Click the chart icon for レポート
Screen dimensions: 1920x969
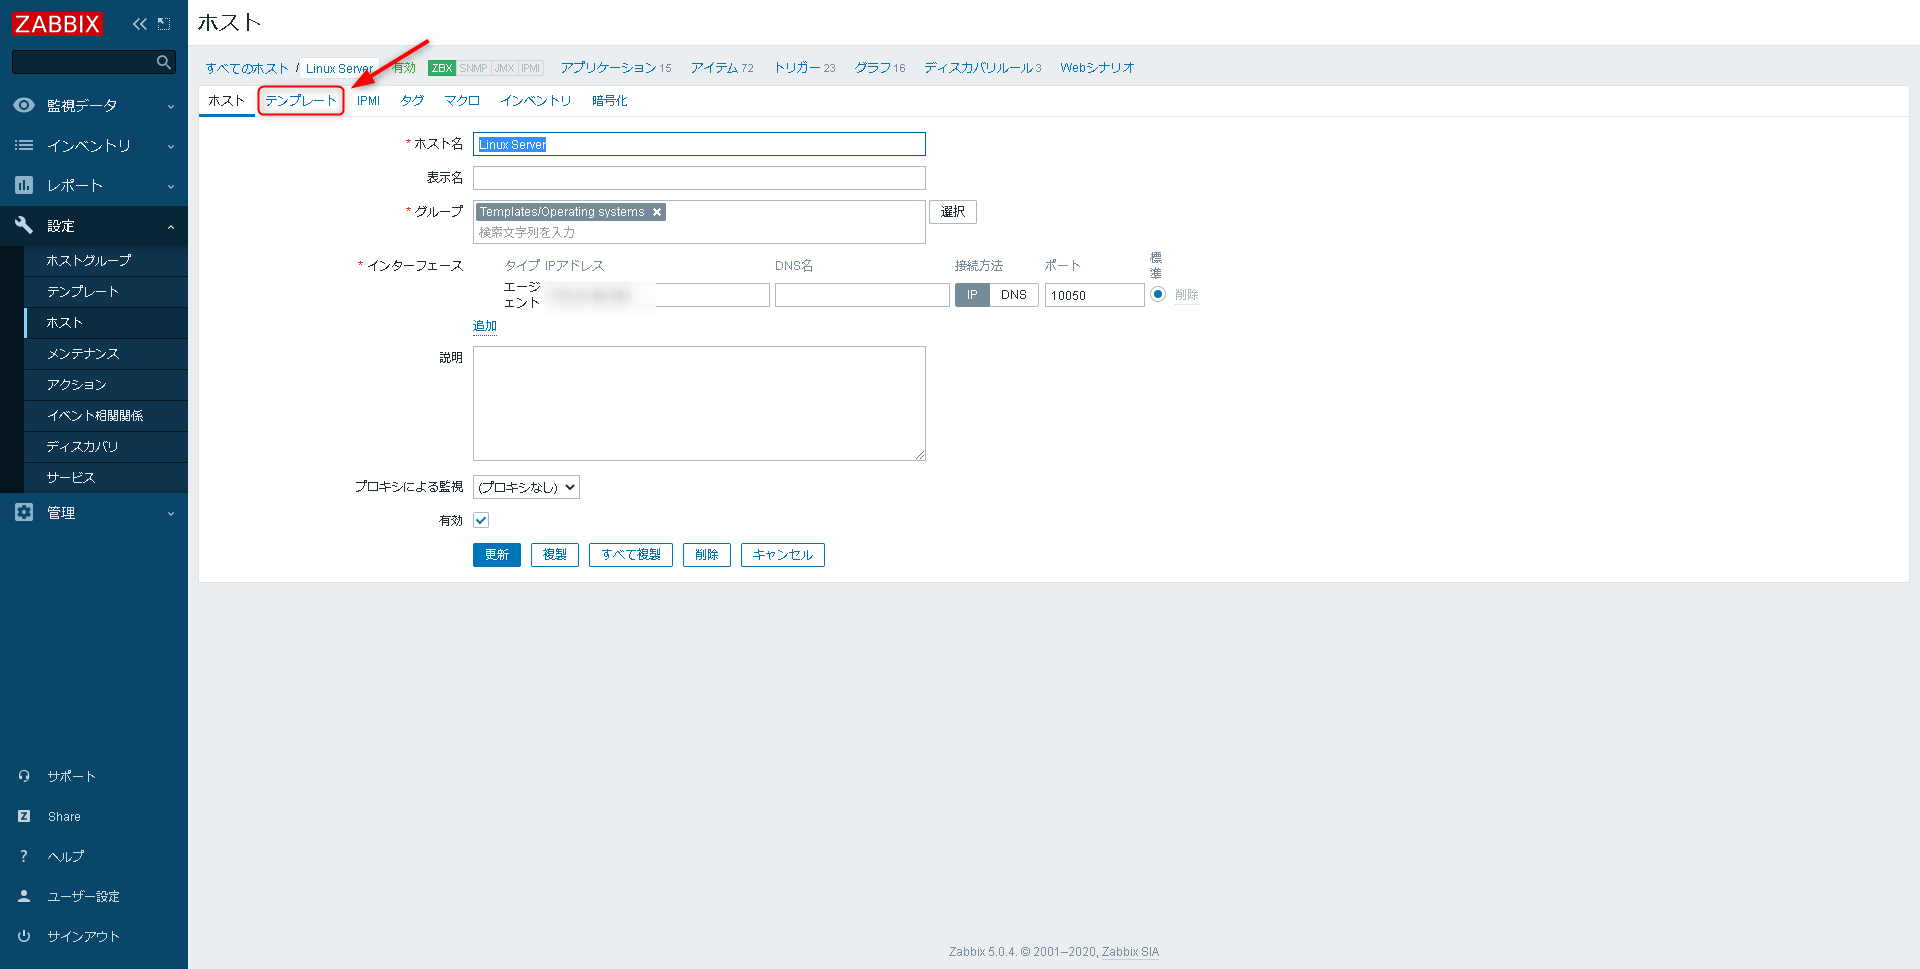[x=24, y=185]
